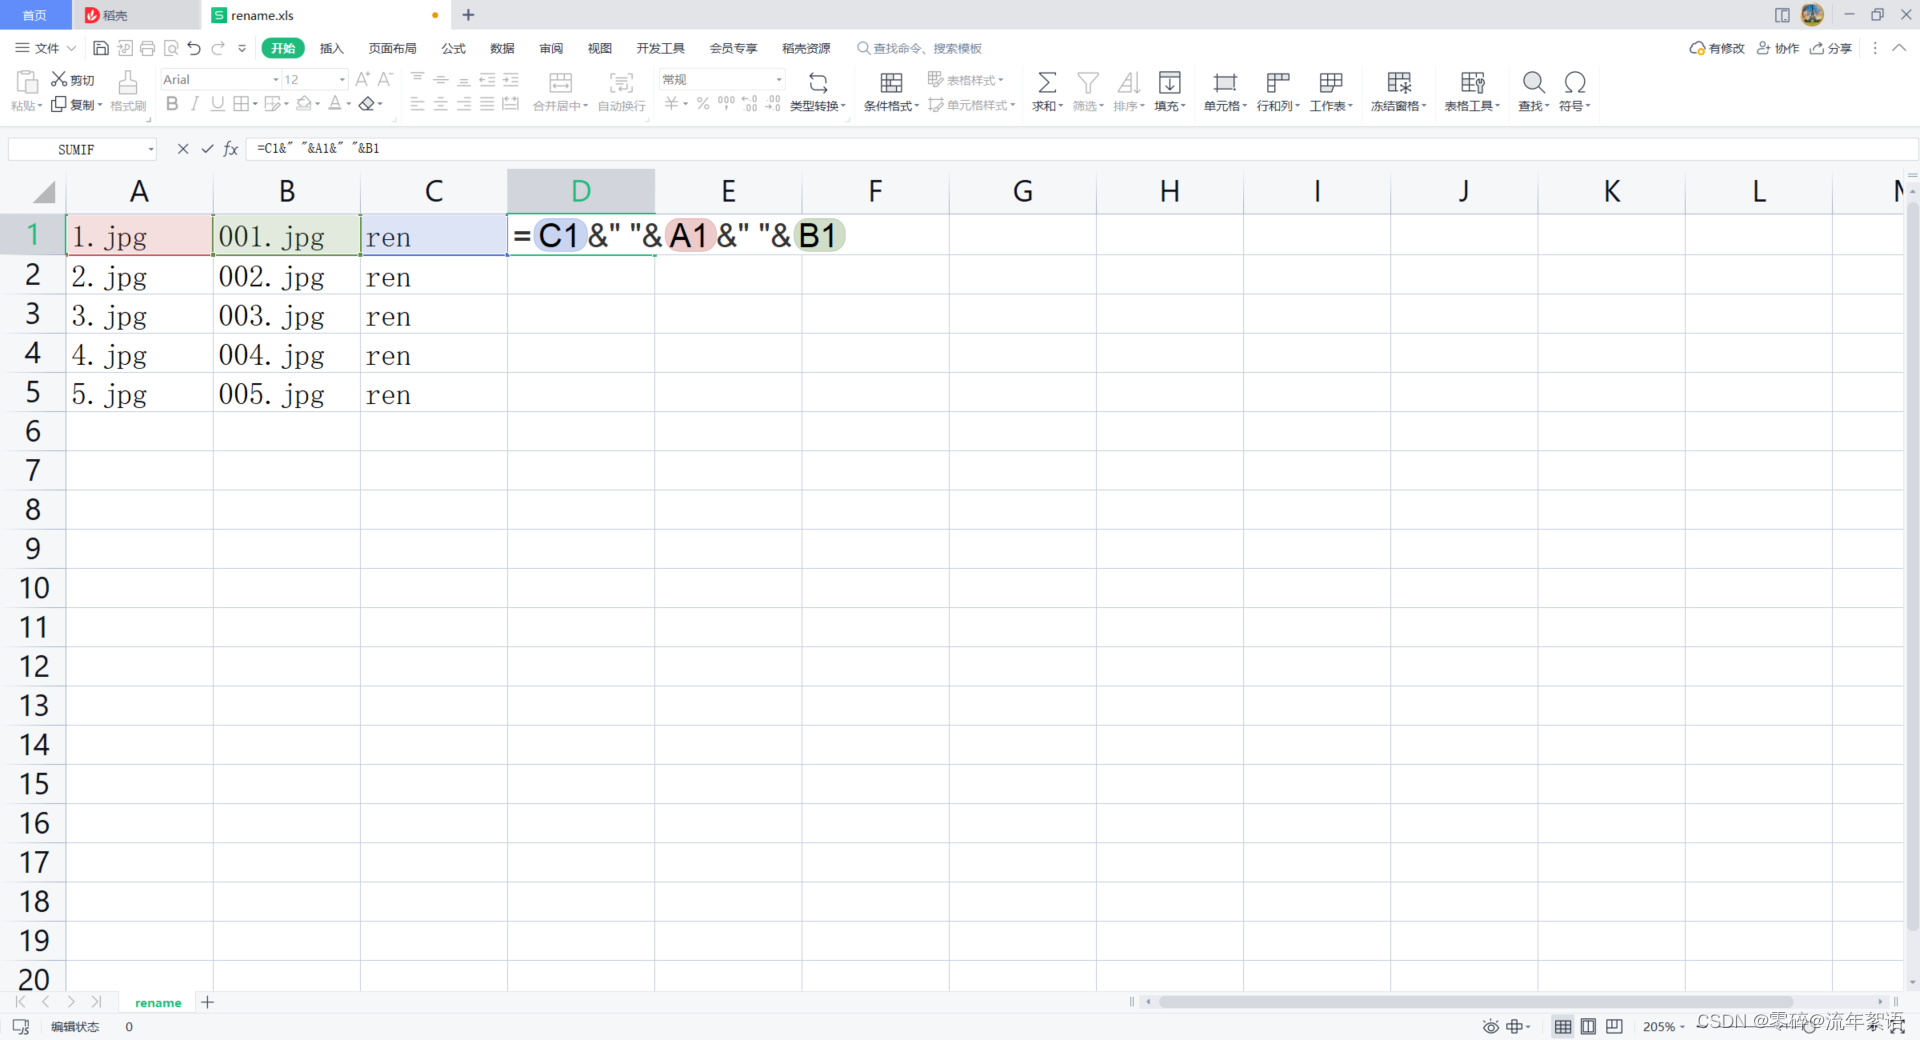Click the Filter (筛选) funnel icon
This screenshot has width=1920, height=1040.
click(1088, 83)
